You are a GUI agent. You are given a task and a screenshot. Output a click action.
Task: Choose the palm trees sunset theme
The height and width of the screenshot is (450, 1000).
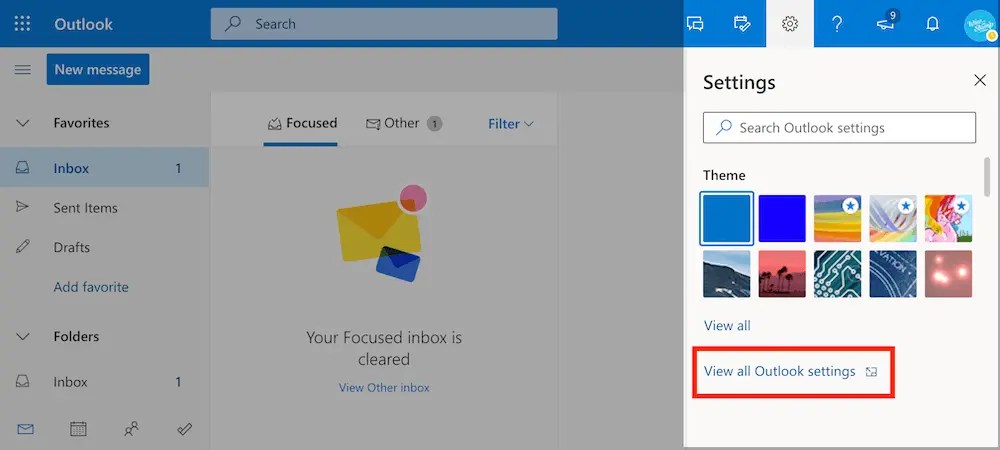pyautogui.click(x=782, y=273)
